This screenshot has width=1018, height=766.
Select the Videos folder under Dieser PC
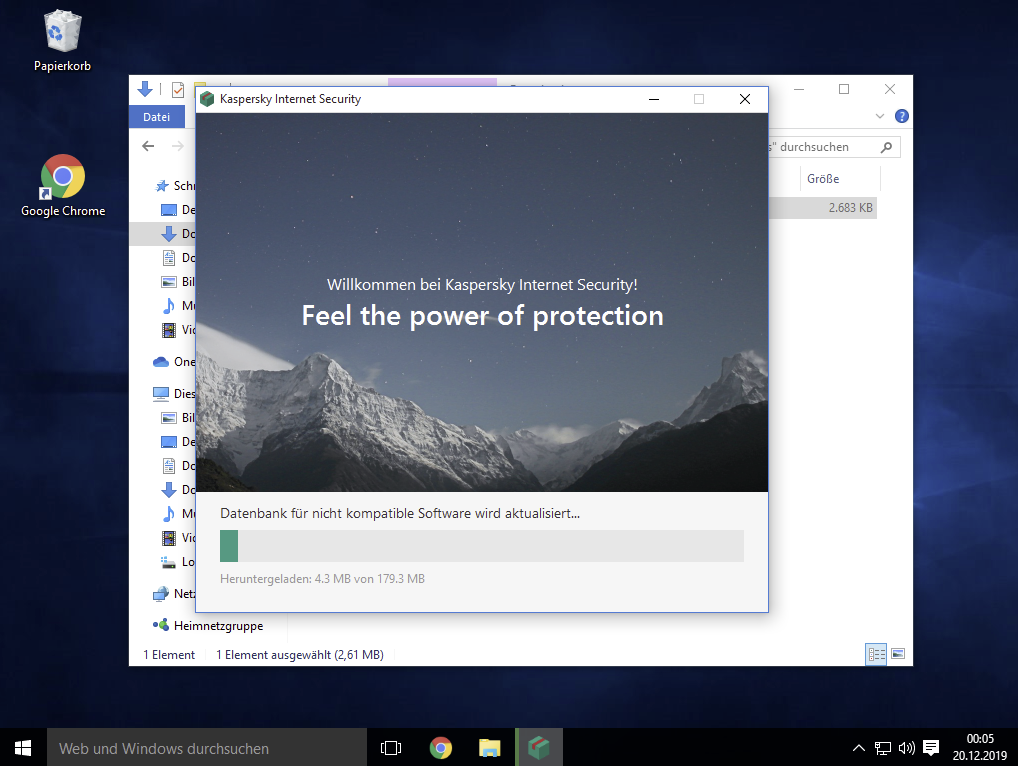click(x=178, y=537)
